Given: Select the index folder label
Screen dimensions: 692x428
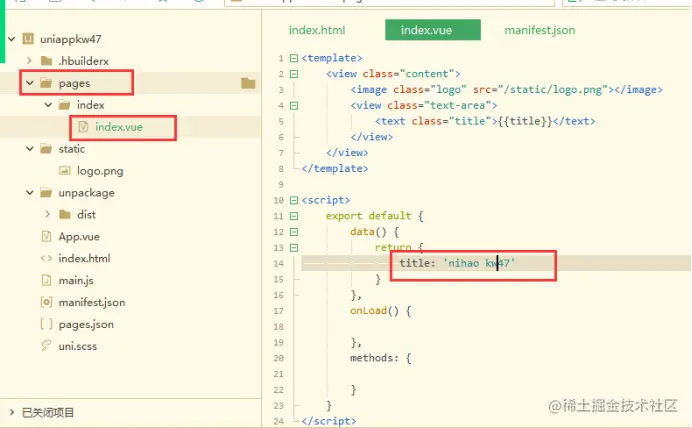Looking at the screenshot, I should pos(90,105).
